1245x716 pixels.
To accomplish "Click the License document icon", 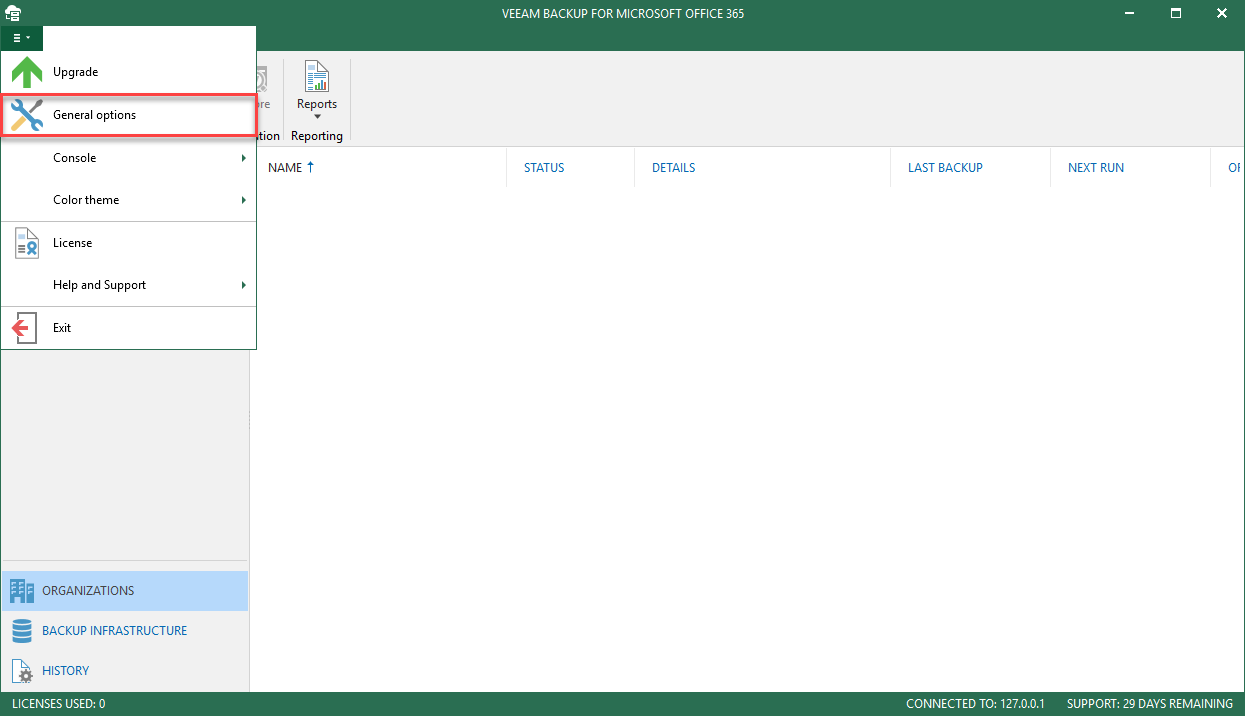I will point(27,243).
